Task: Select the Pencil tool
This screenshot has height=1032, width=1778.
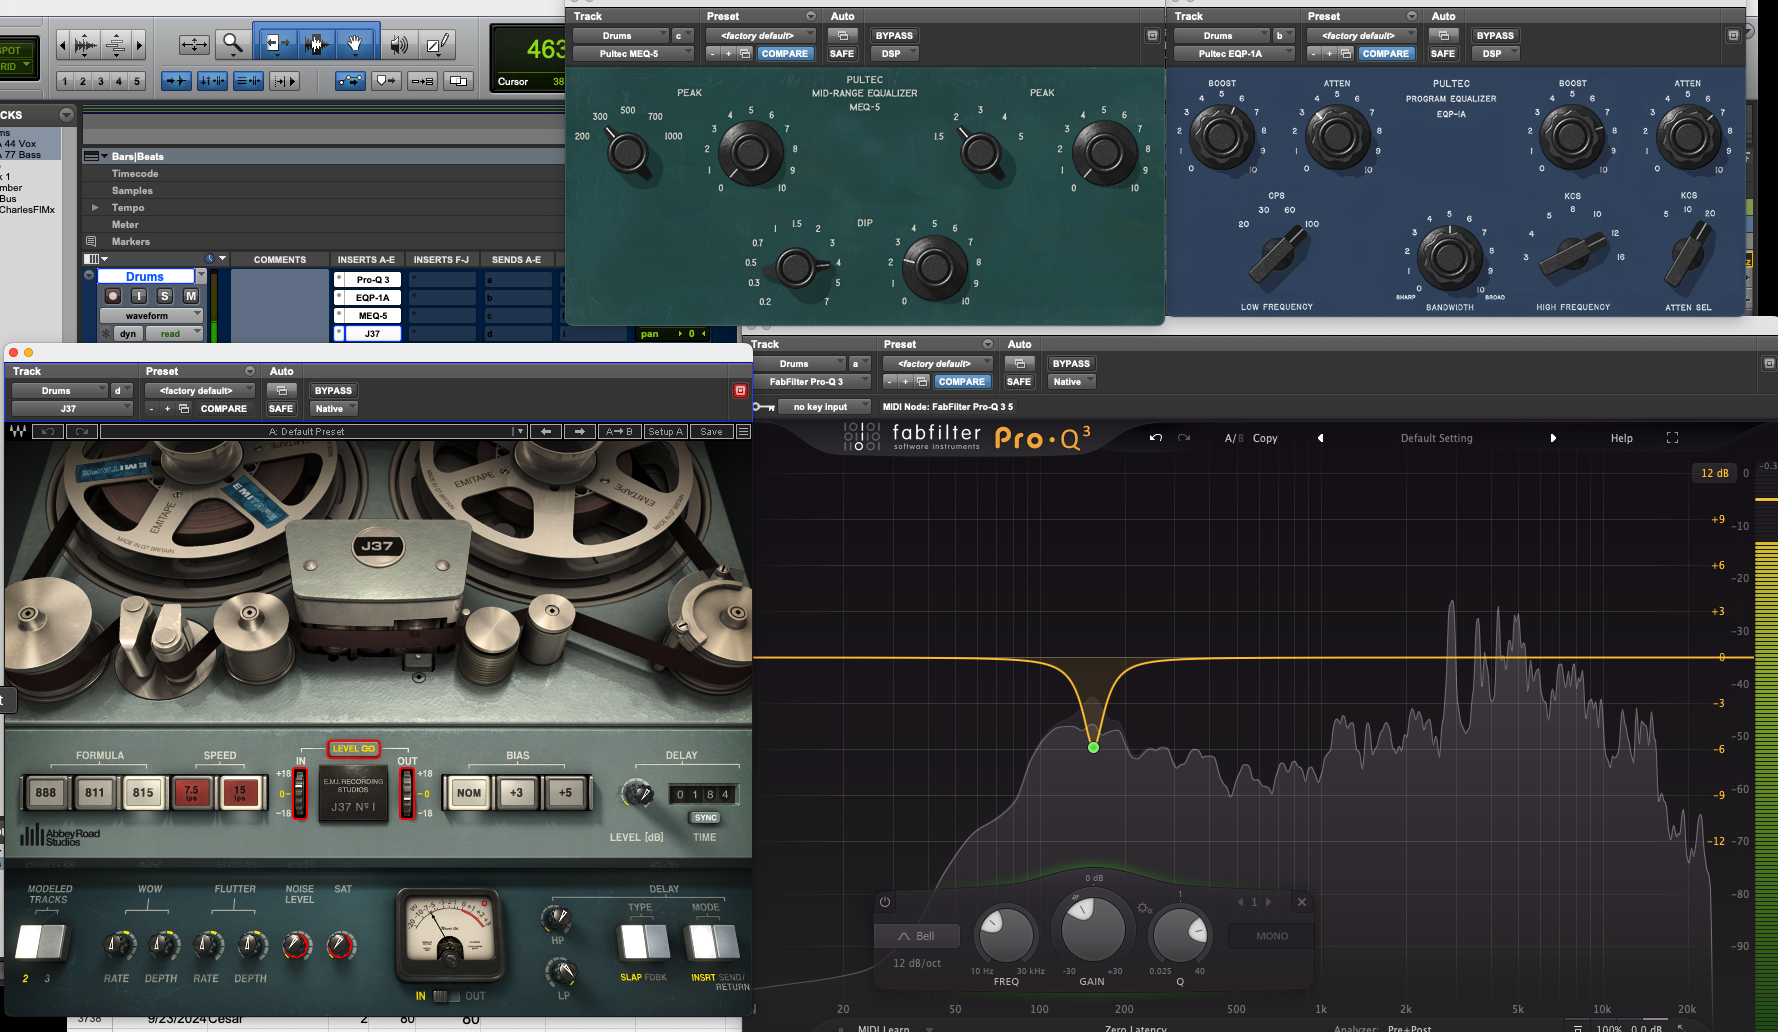Action: click(438, 44)
